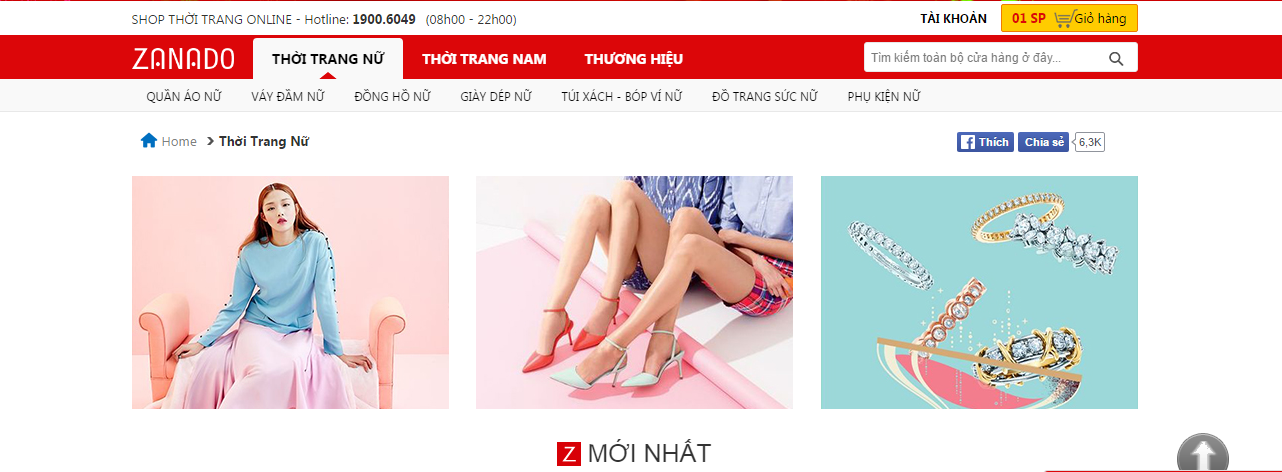This screenshot has height=472, width=1282.
Task: Click the scroll-to-top arrow icon
Action: (1202, 454)
